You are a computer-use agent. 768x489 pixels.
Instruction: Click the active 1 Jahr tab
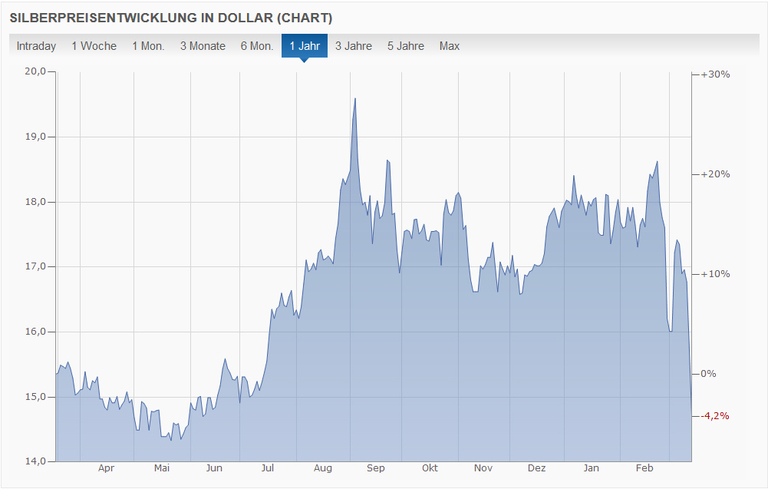(x=305, y=46)
